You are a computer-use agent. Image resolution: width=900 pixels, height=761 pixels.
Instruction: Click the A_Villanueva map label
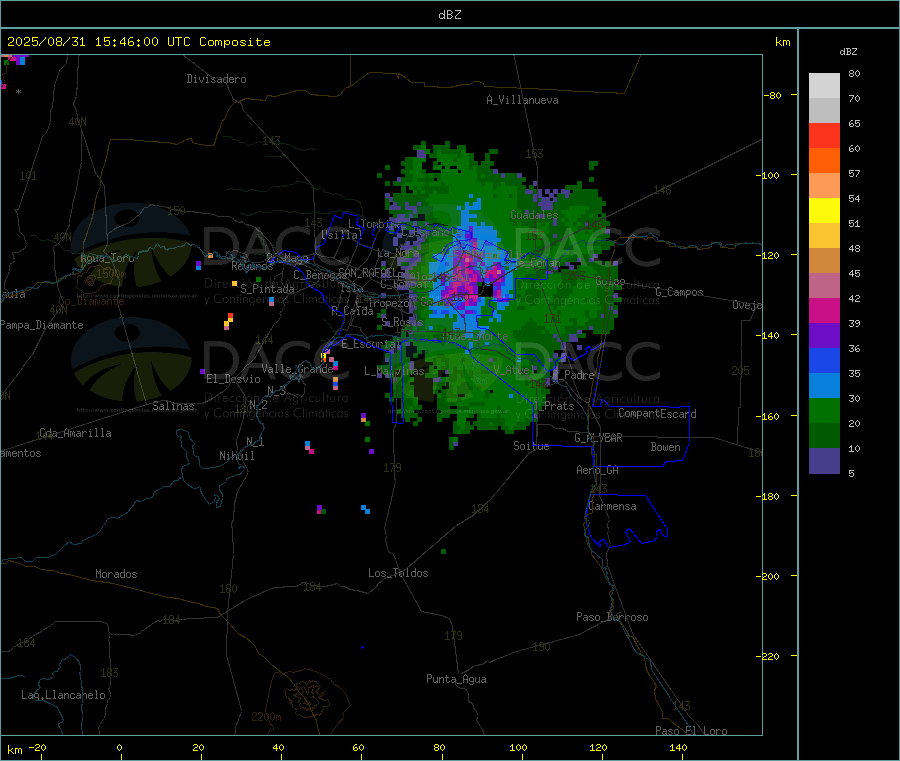coord(522,100)
